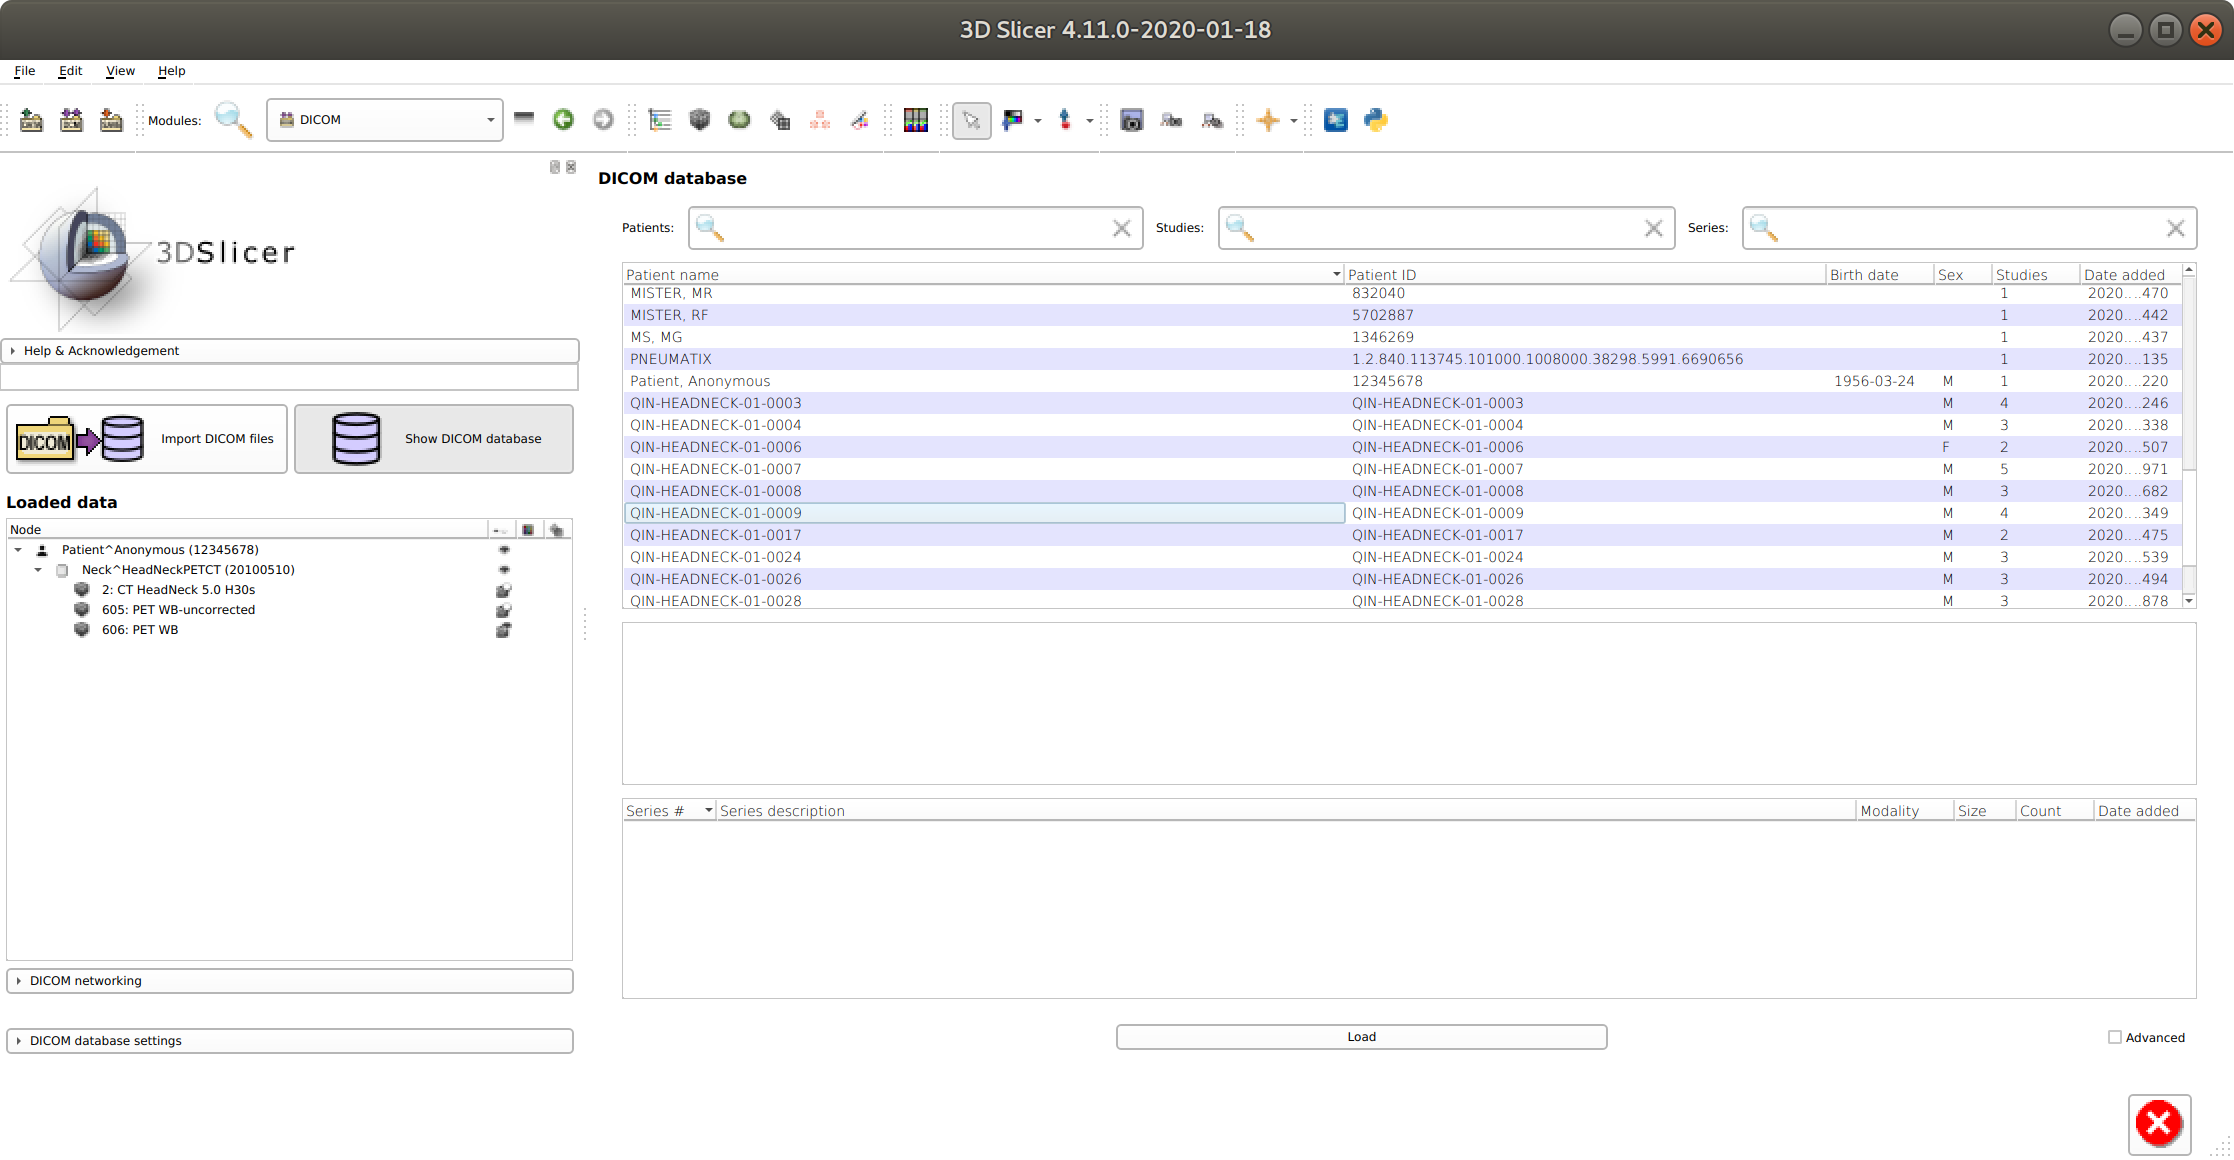Image resolution: width=2234 pixels, height=1160 pixels.
Task: Click the Load button
Action: 1360,1036
